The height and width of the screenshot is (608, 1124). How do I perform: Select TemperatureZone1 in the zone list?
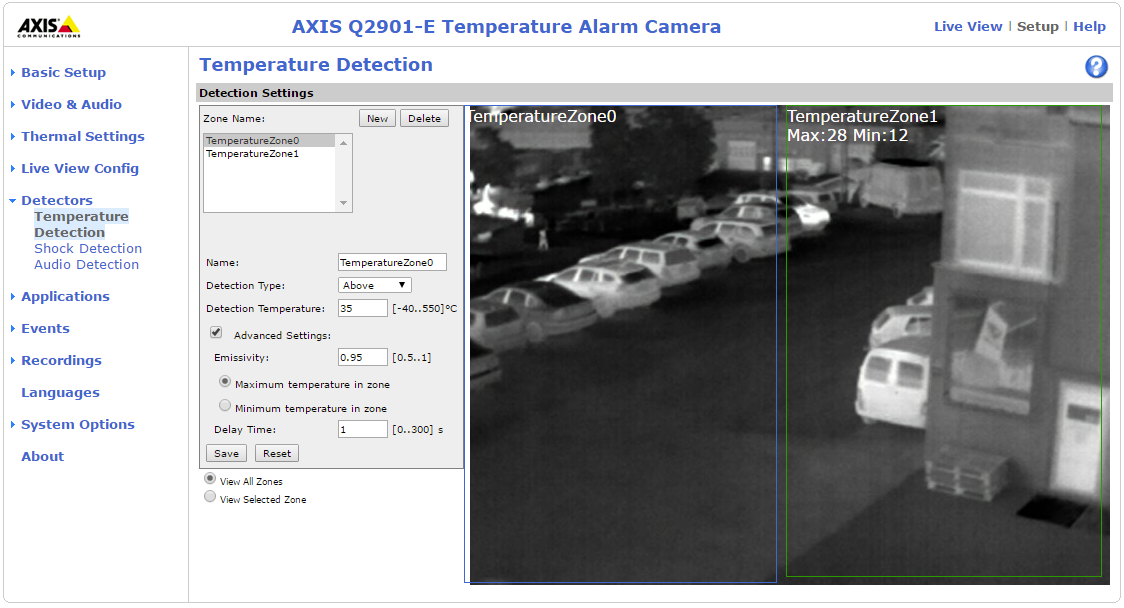coord(253,153)
